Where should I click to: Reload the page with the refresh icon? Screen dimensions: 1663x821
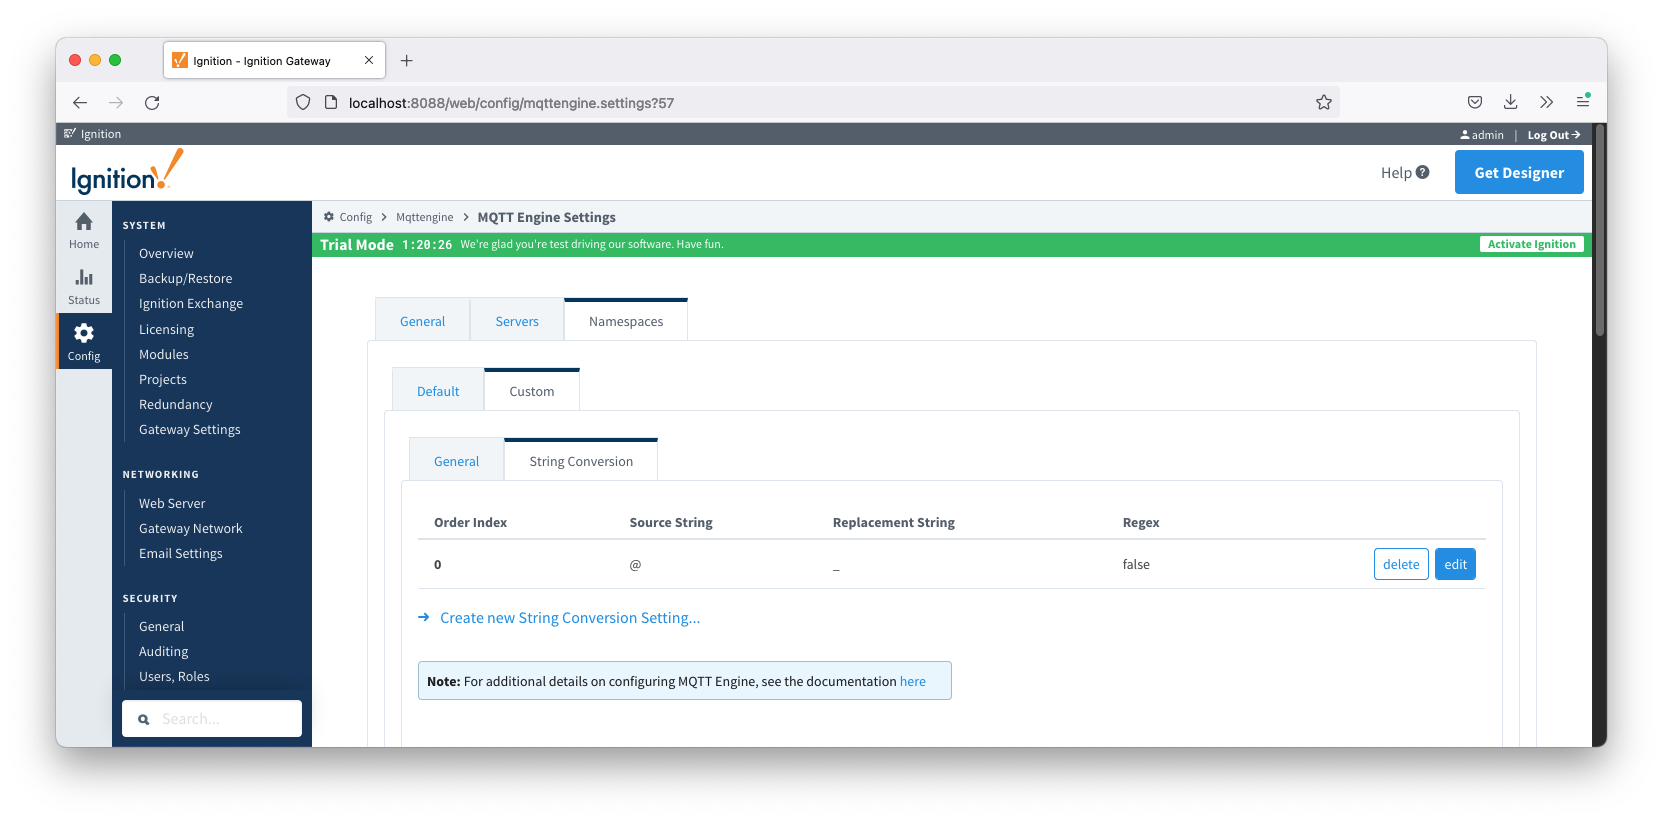(152, 102)
